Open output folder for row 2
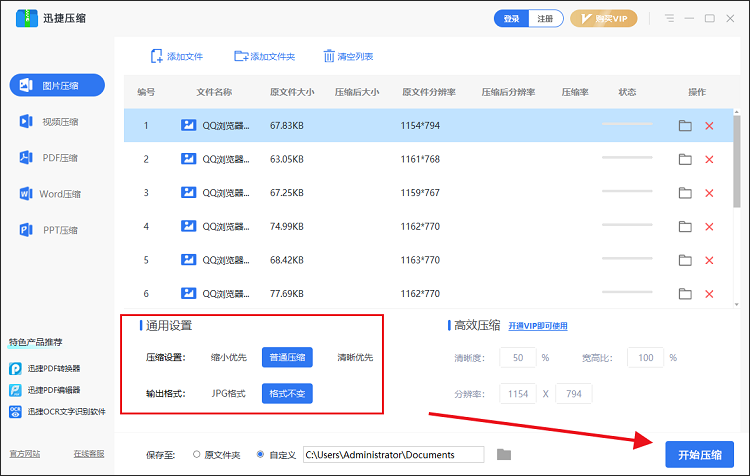The image size is (750, 476). pos(685,159)
